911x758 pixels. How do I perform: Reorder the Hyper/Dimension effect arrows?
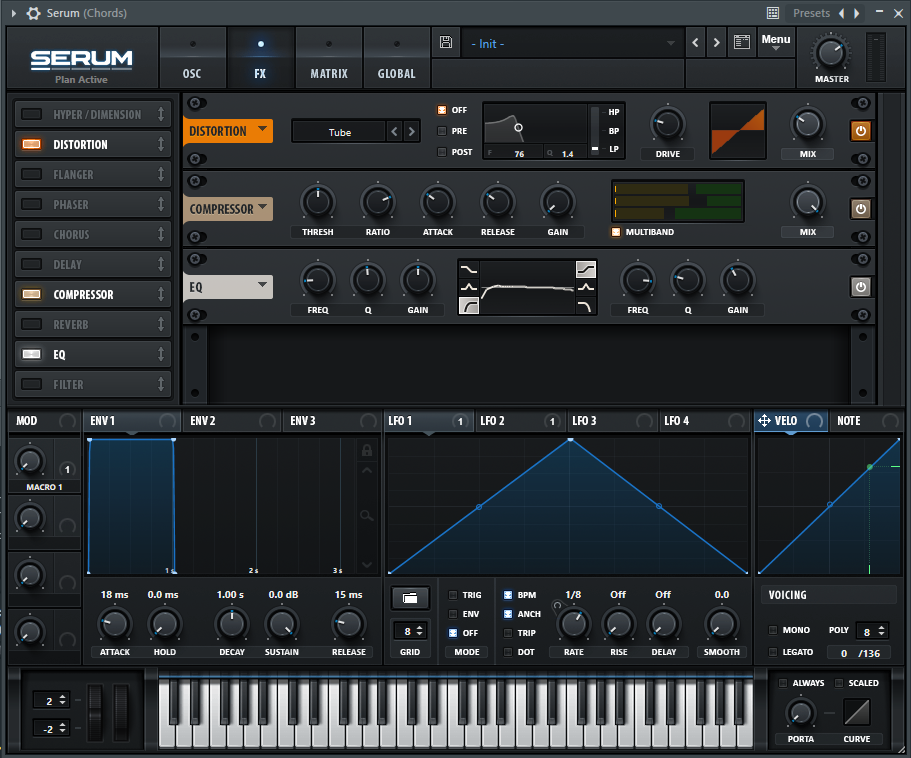(161, 114)
